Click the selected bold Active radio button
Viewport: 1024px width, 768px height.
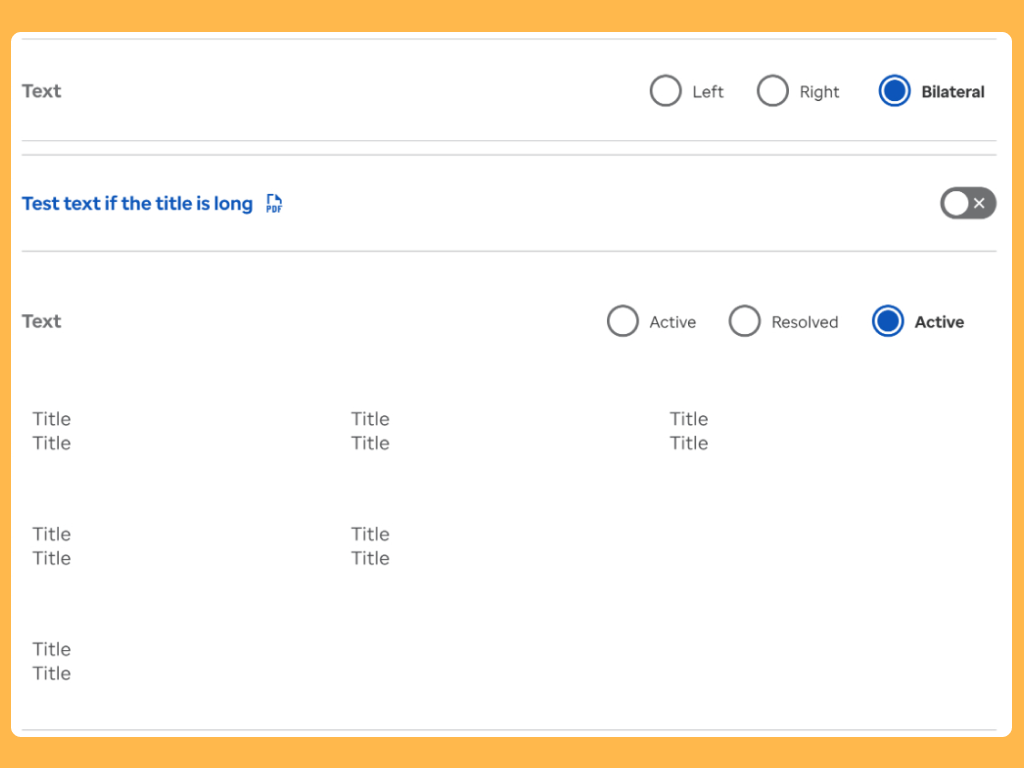[888, 322]
